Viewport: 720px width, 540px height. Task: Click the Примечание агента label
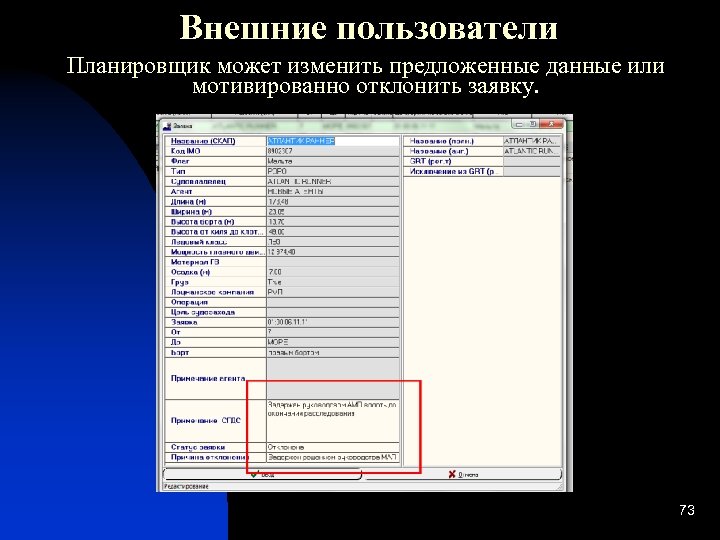point(208,378)
